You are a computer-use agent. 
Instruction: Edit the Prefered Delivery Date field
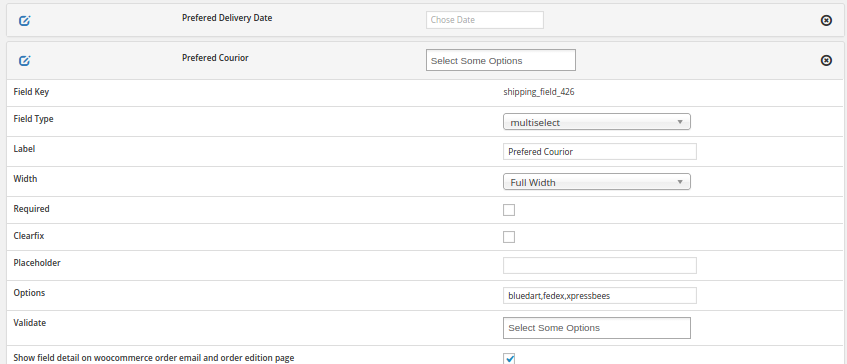(x=25, y=21)
